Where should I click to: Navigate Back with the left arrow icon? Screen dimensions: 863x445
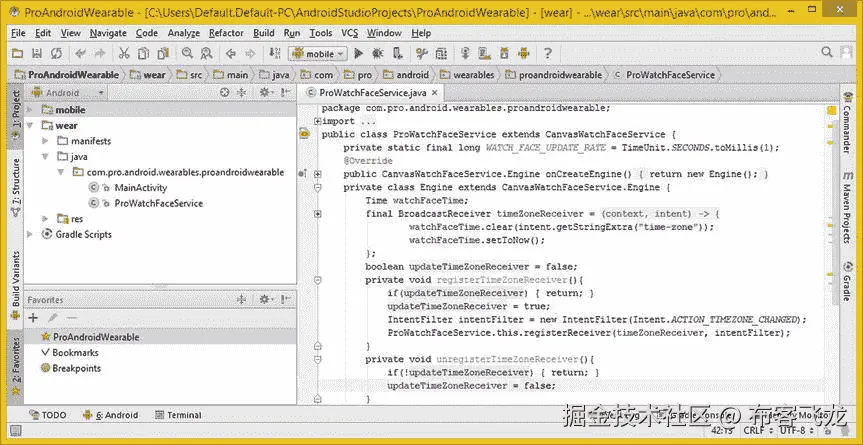point(231,53)
